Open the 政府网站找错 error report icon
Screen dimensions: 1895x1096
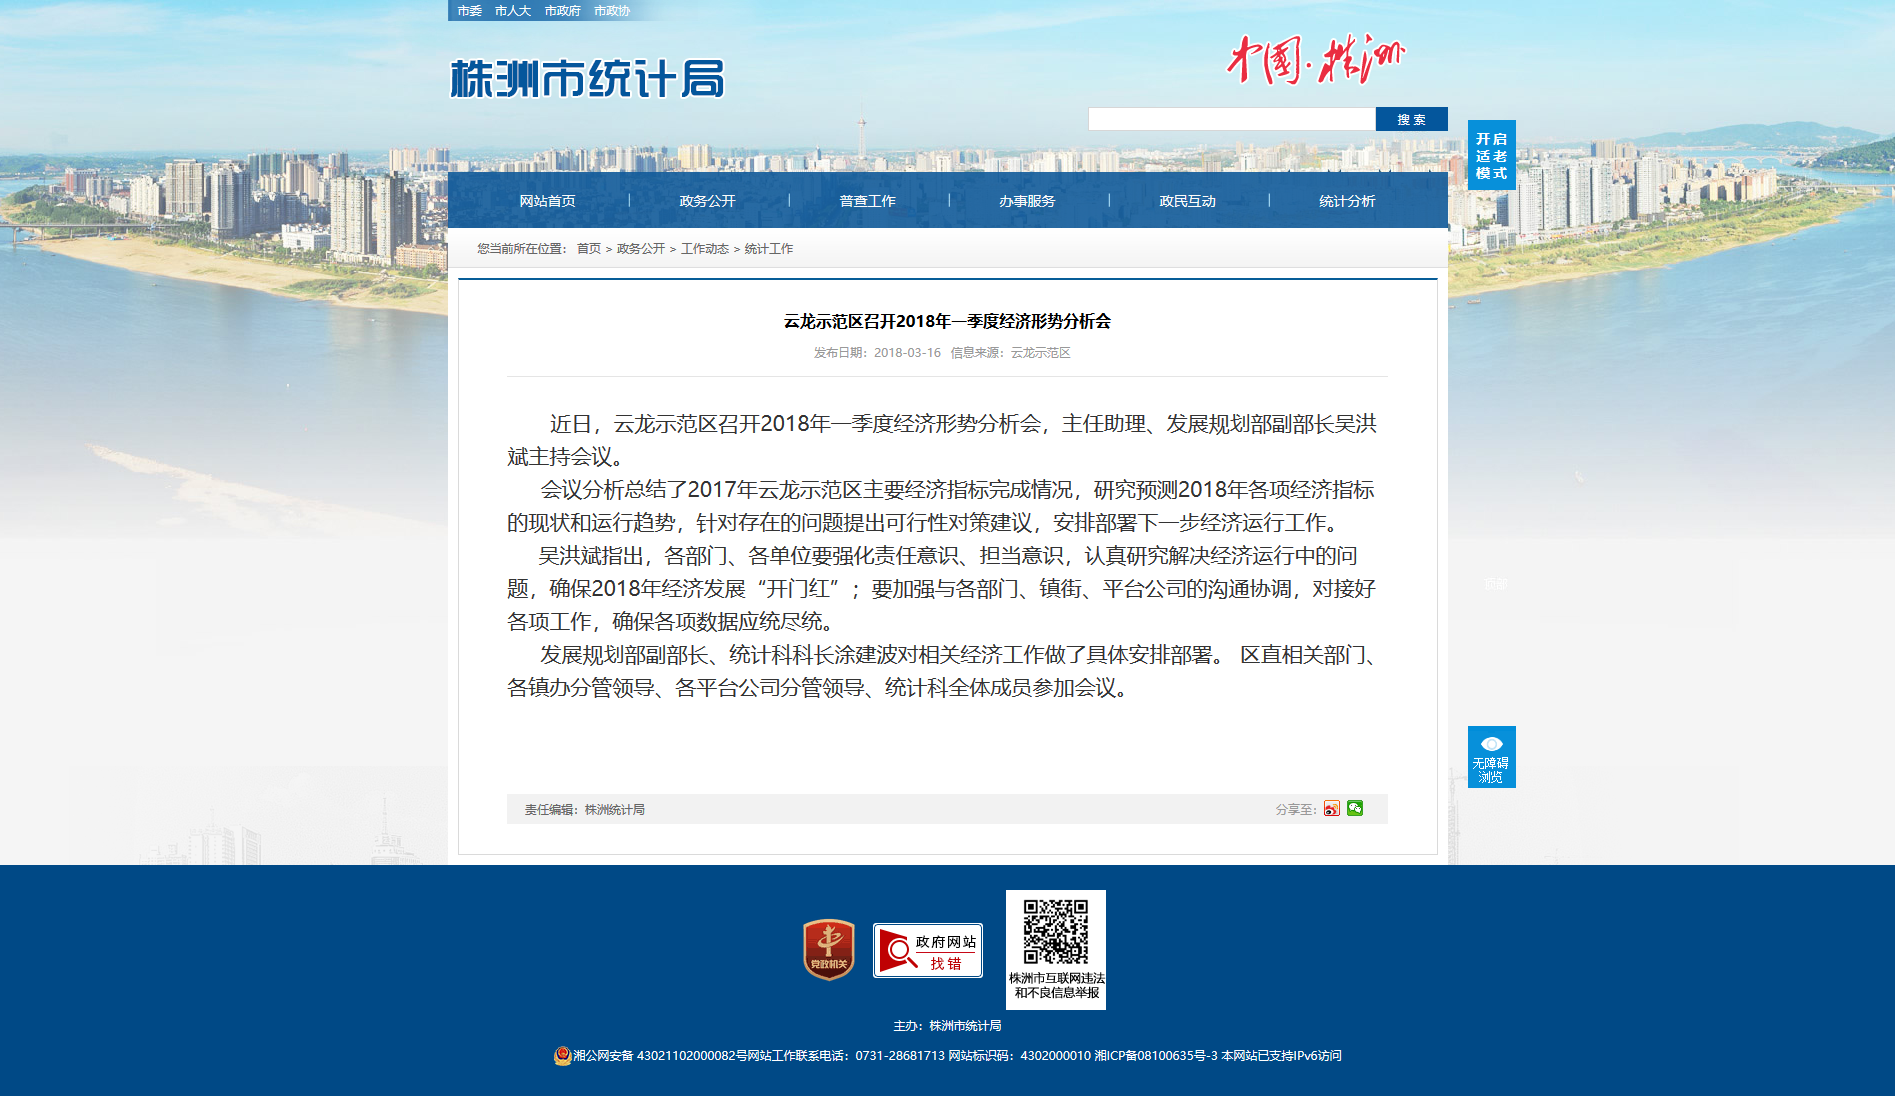click(x=927, y=951)
